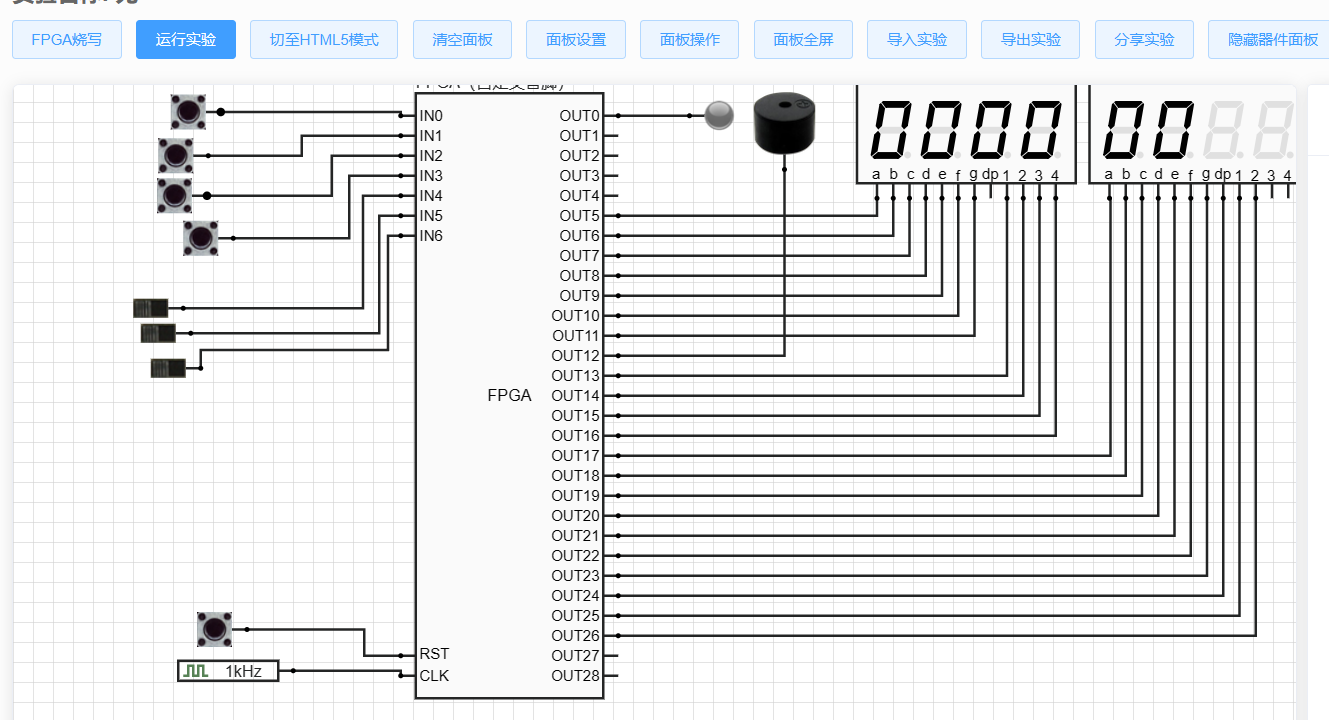Click the IN6 pin label

[431, 236]
